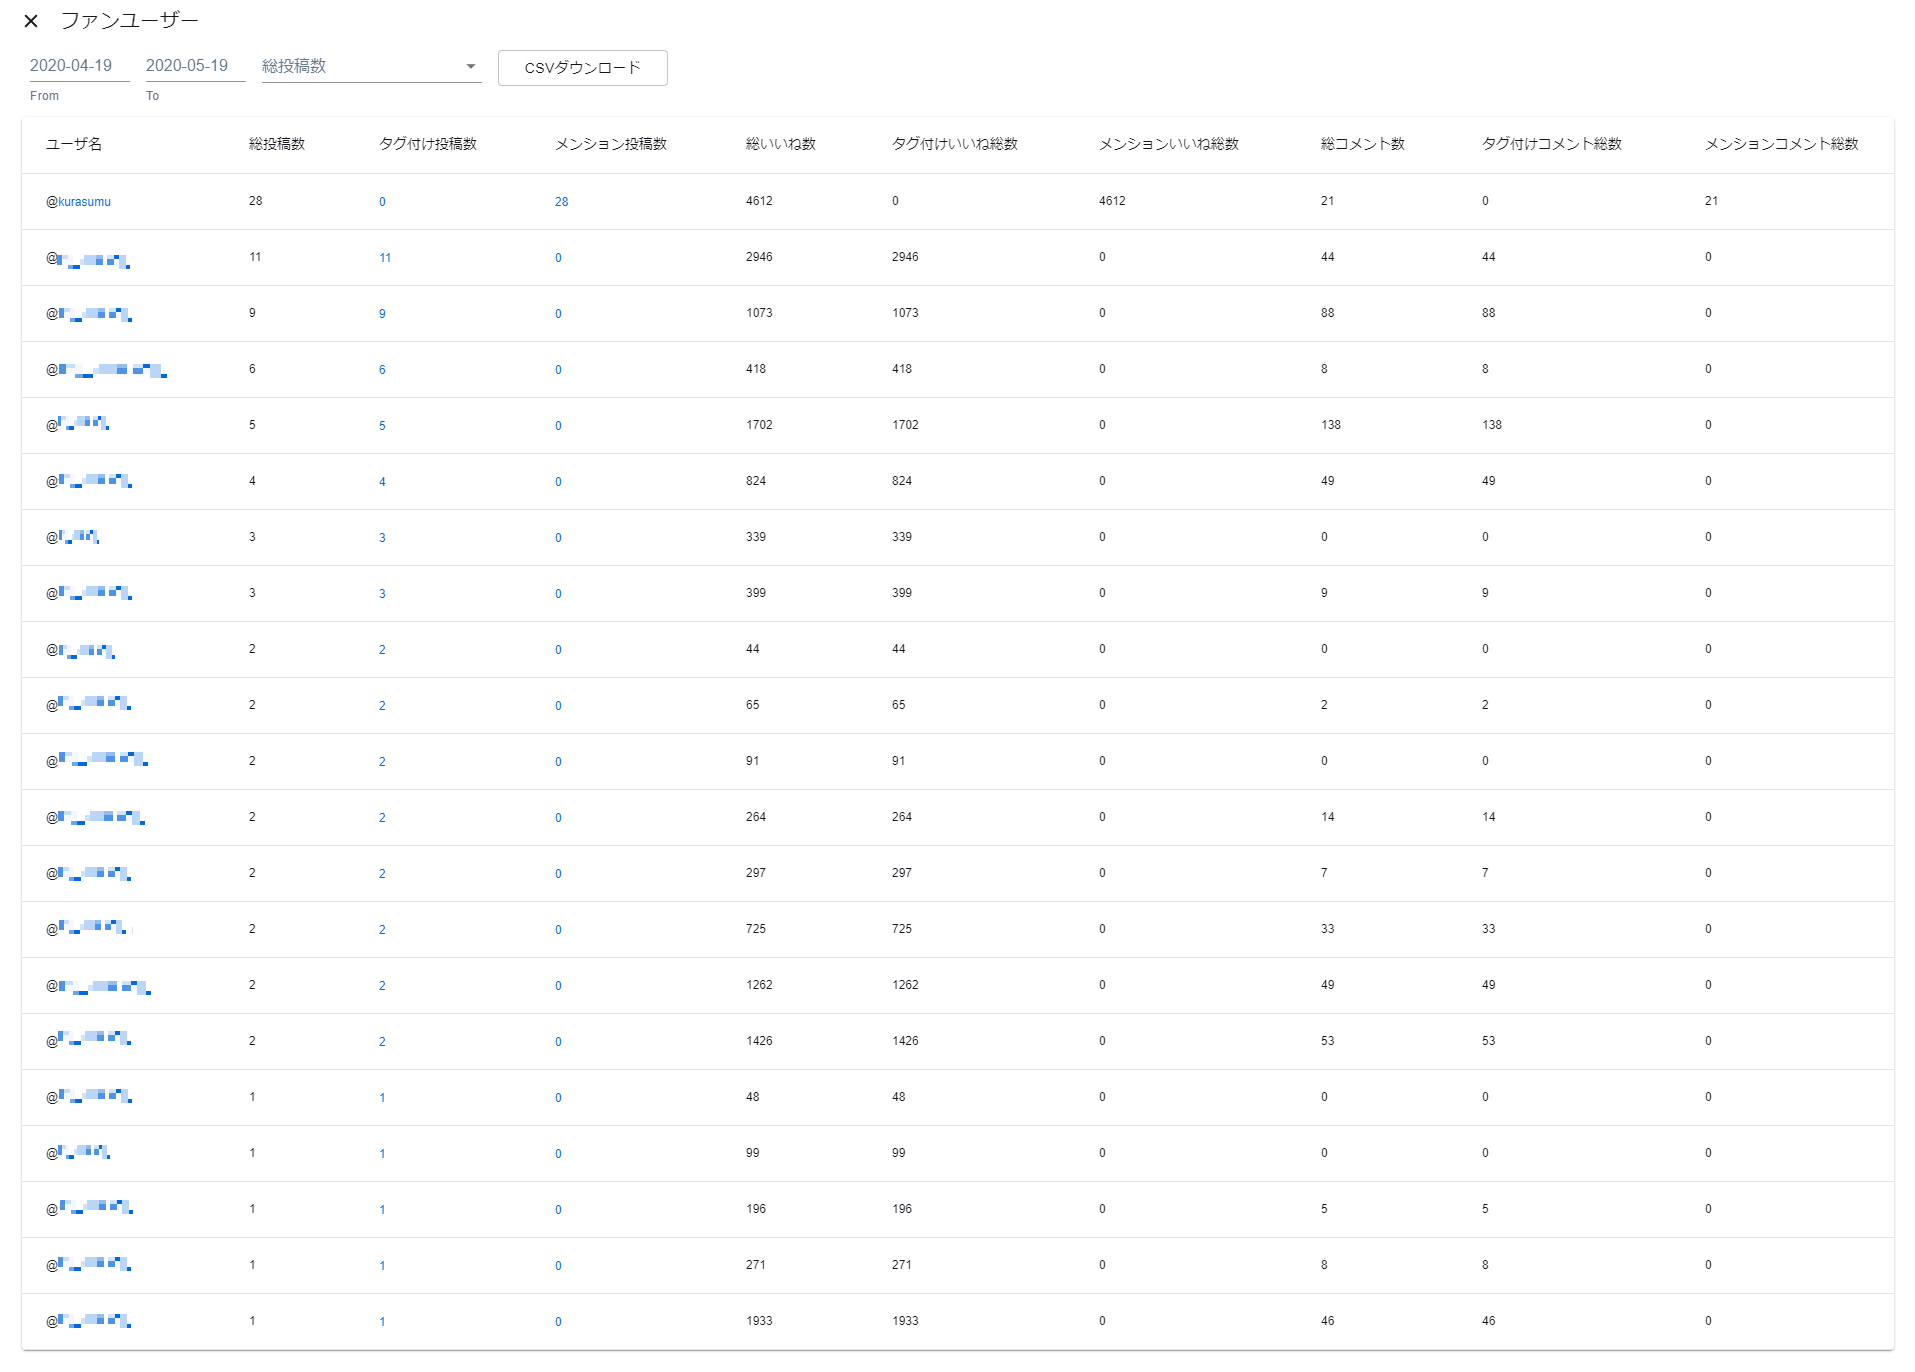Click tagged post count 9 link

[x=382, y=314]
